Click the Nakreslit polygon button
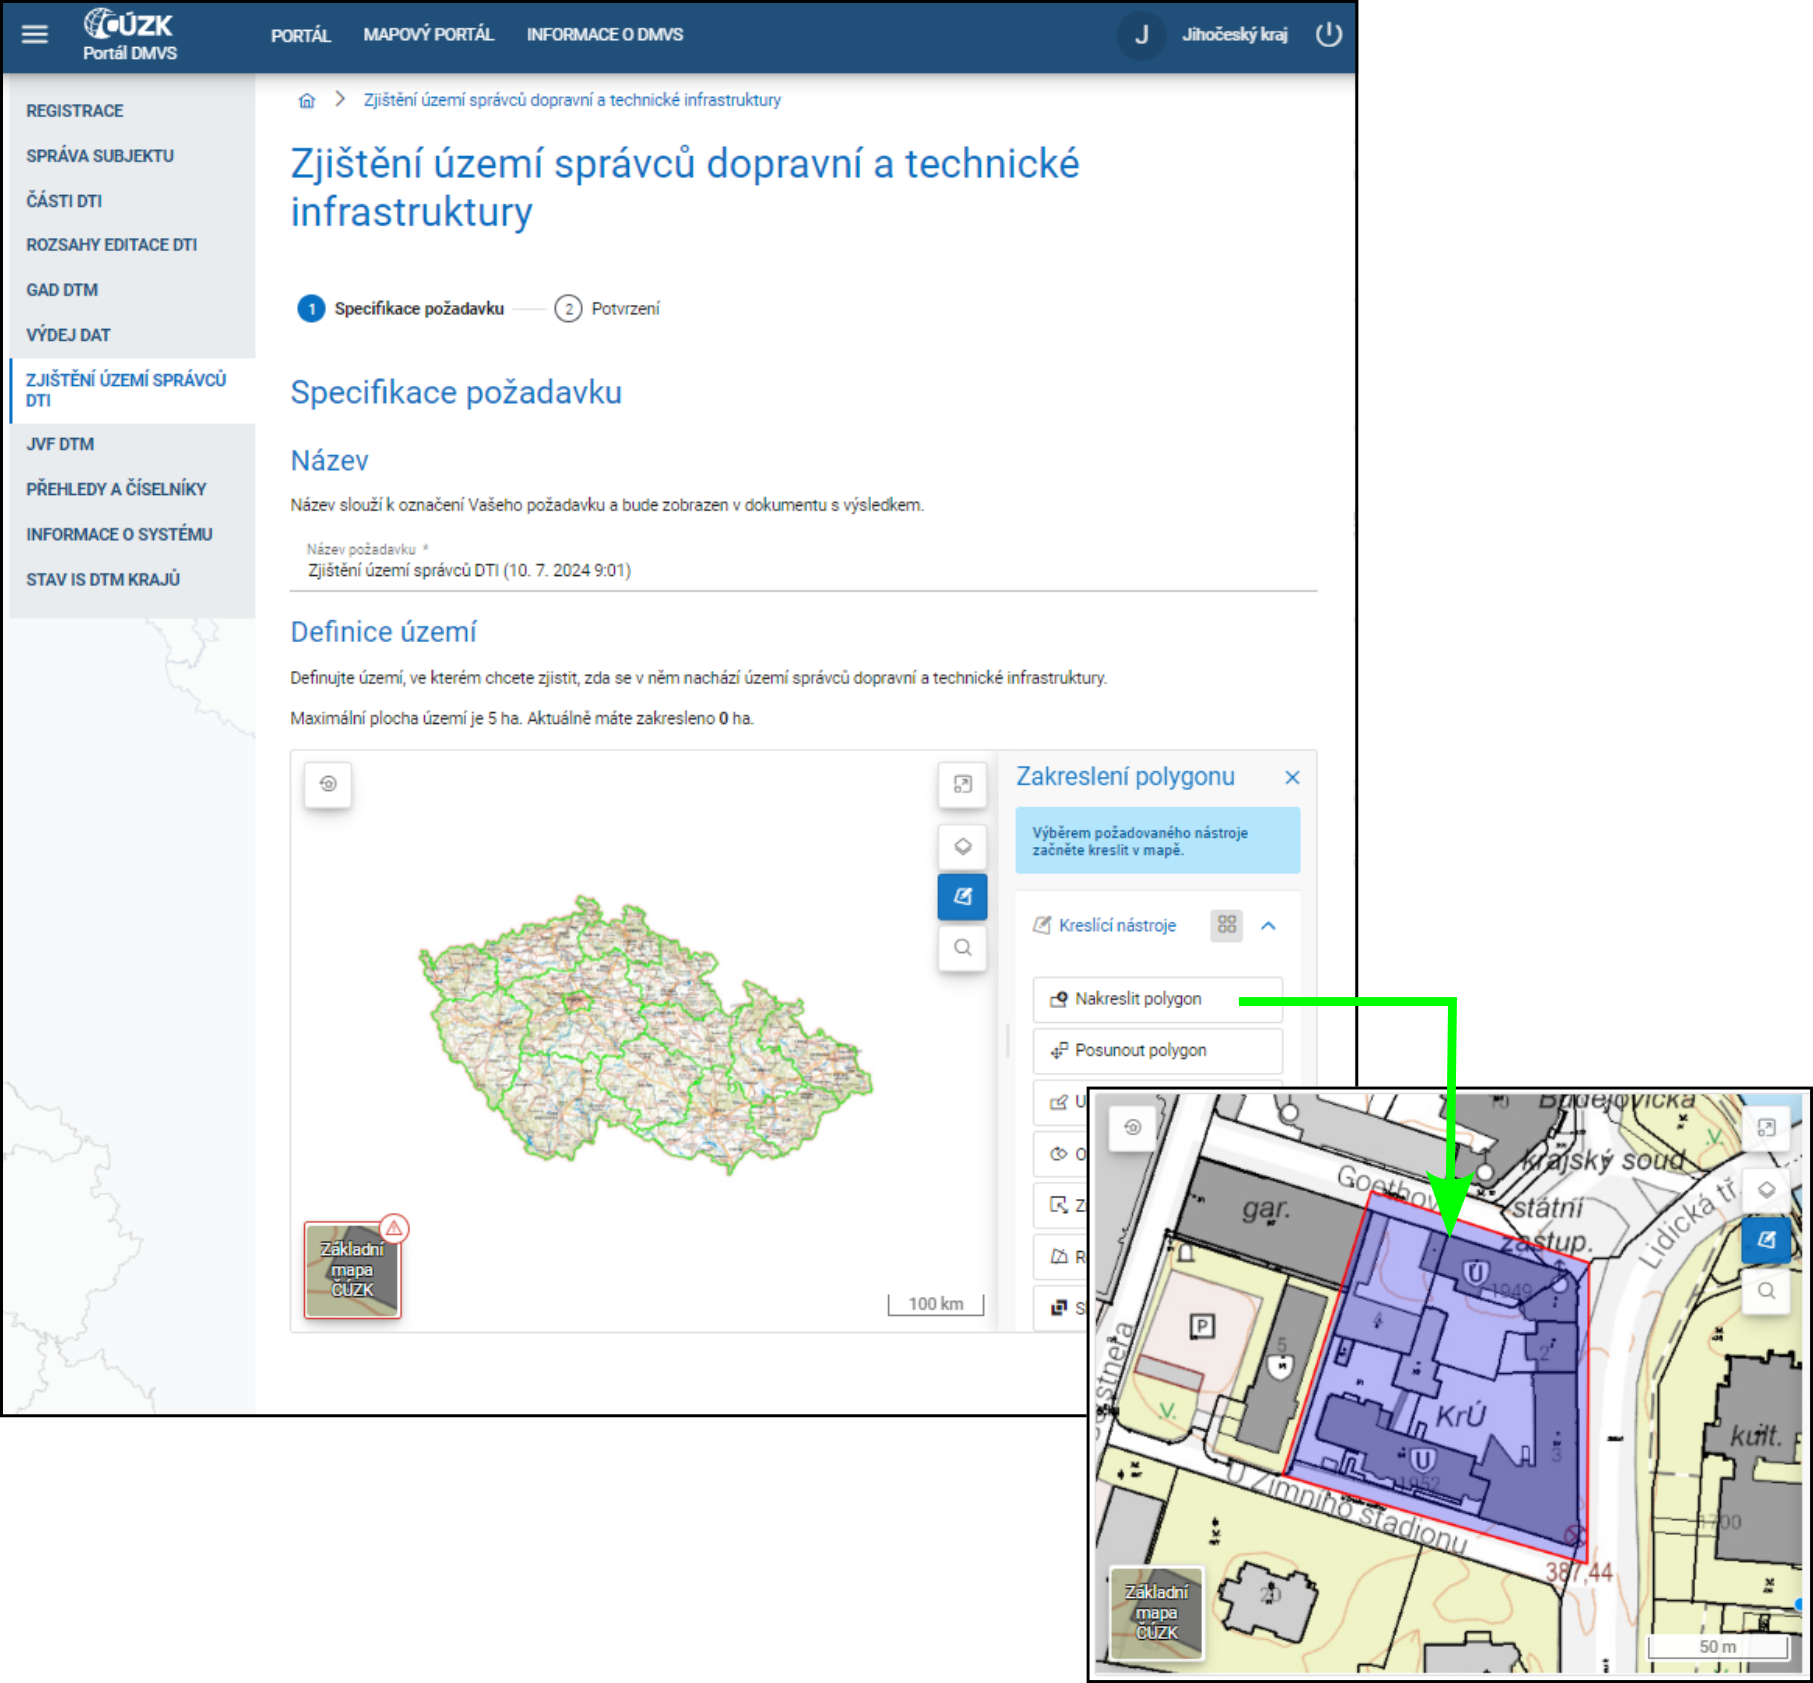 pyautogui.click(x=1157, y=999)
